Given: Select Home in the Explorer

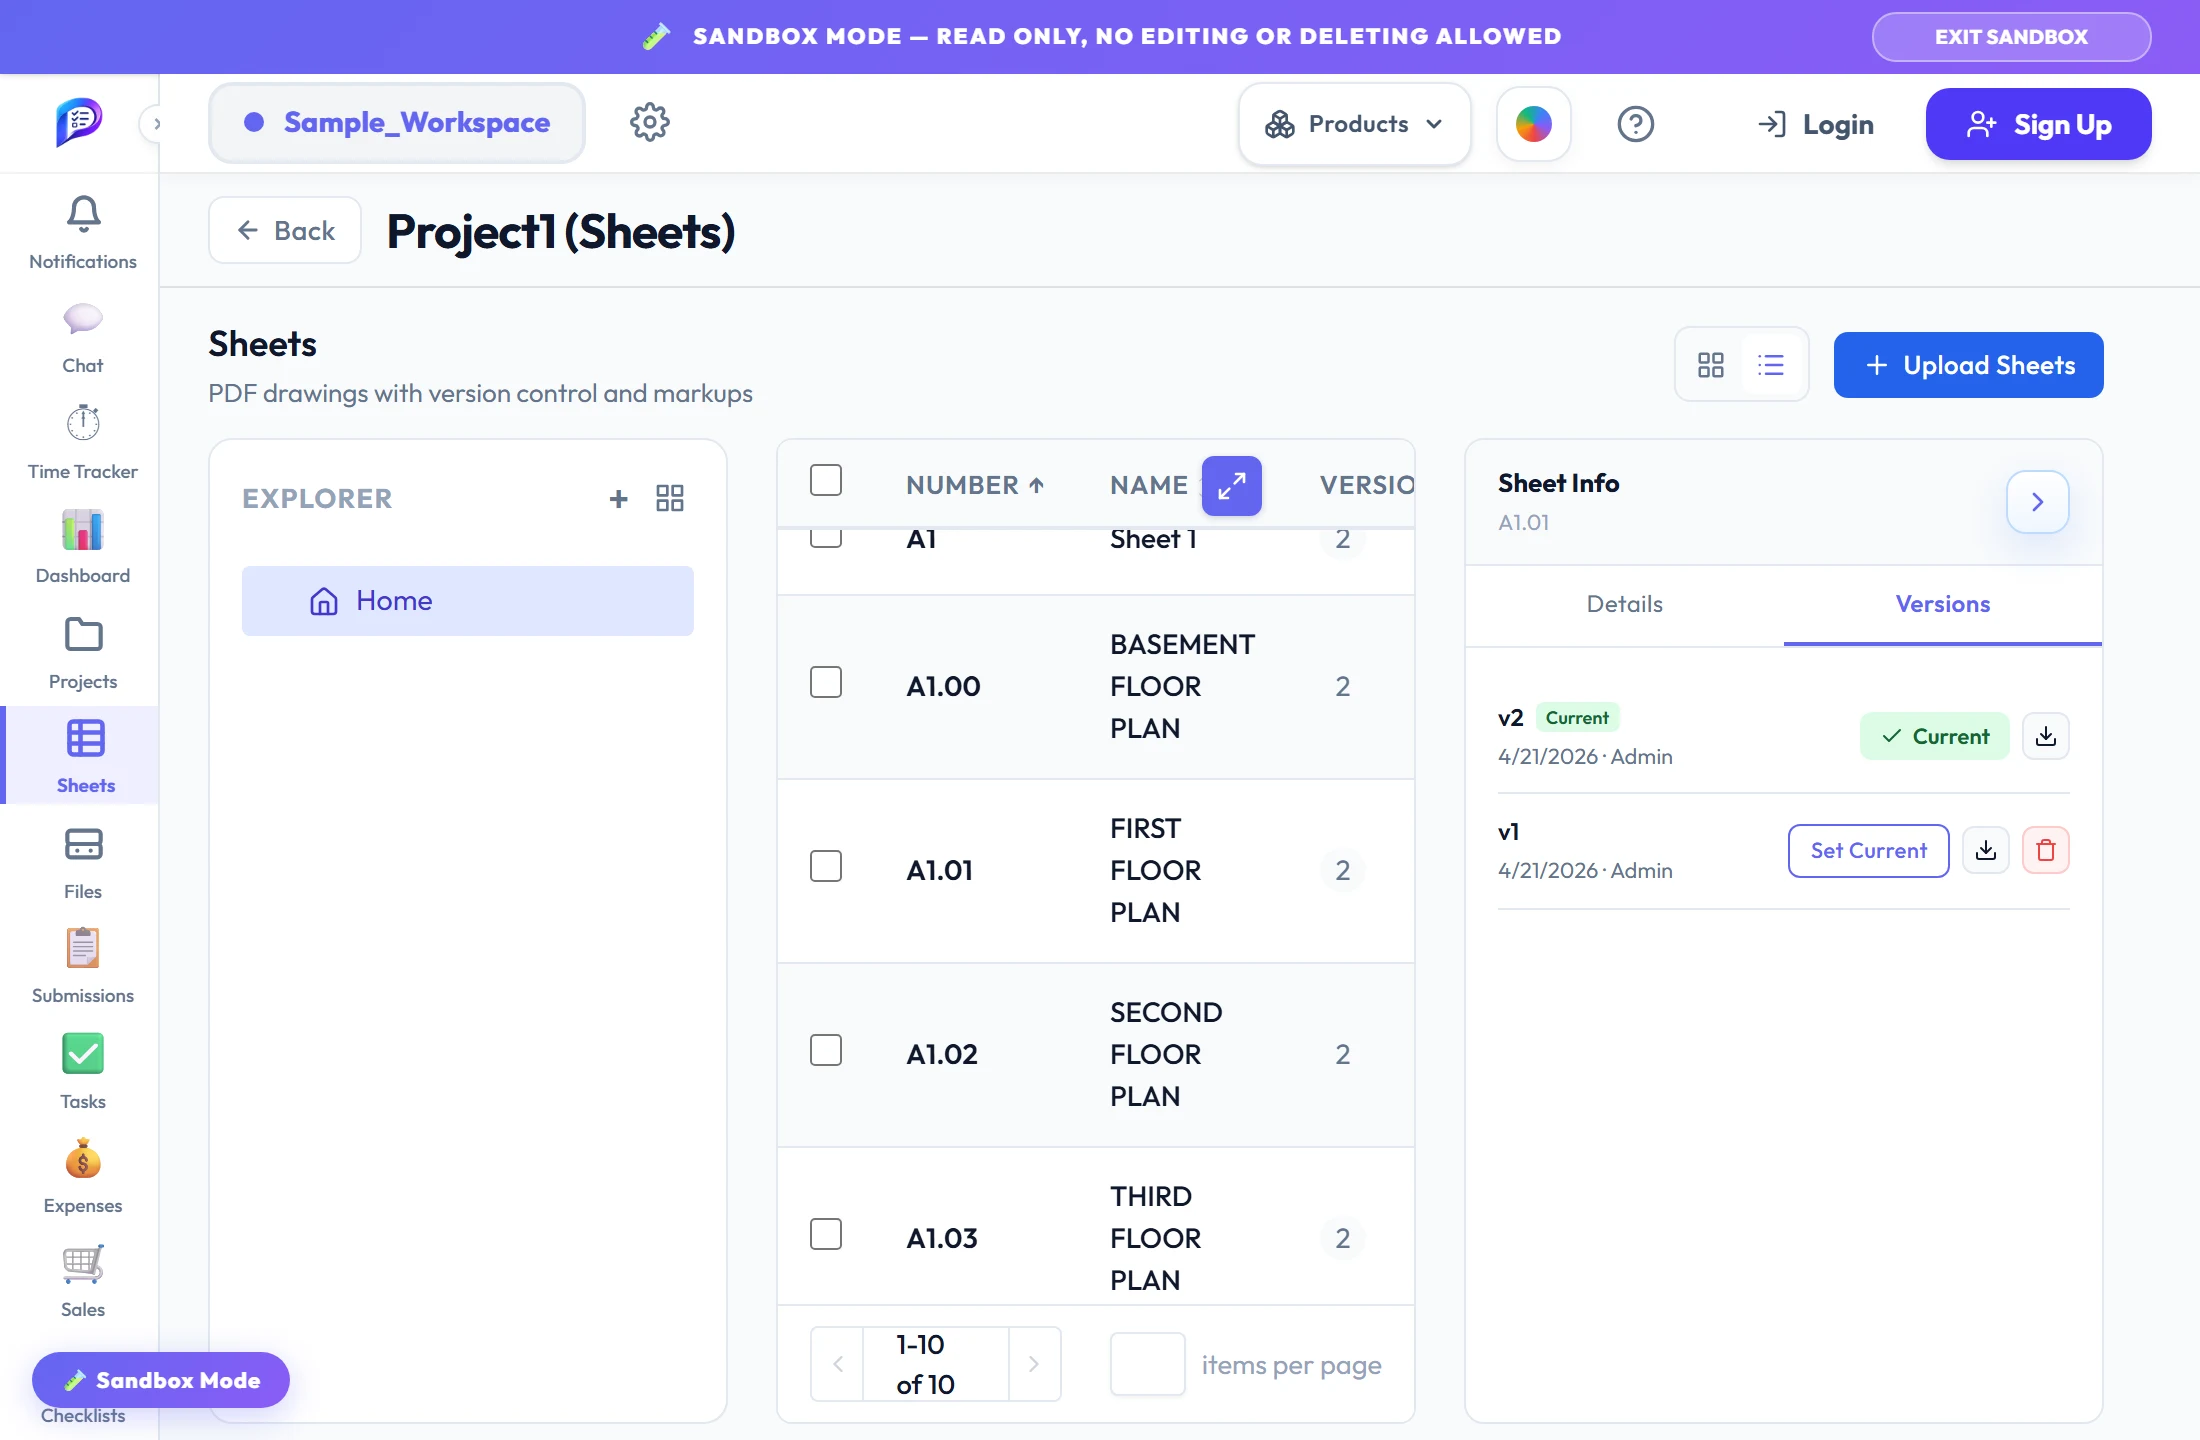Looking at the screenshot, I should [x=468, y=601].
